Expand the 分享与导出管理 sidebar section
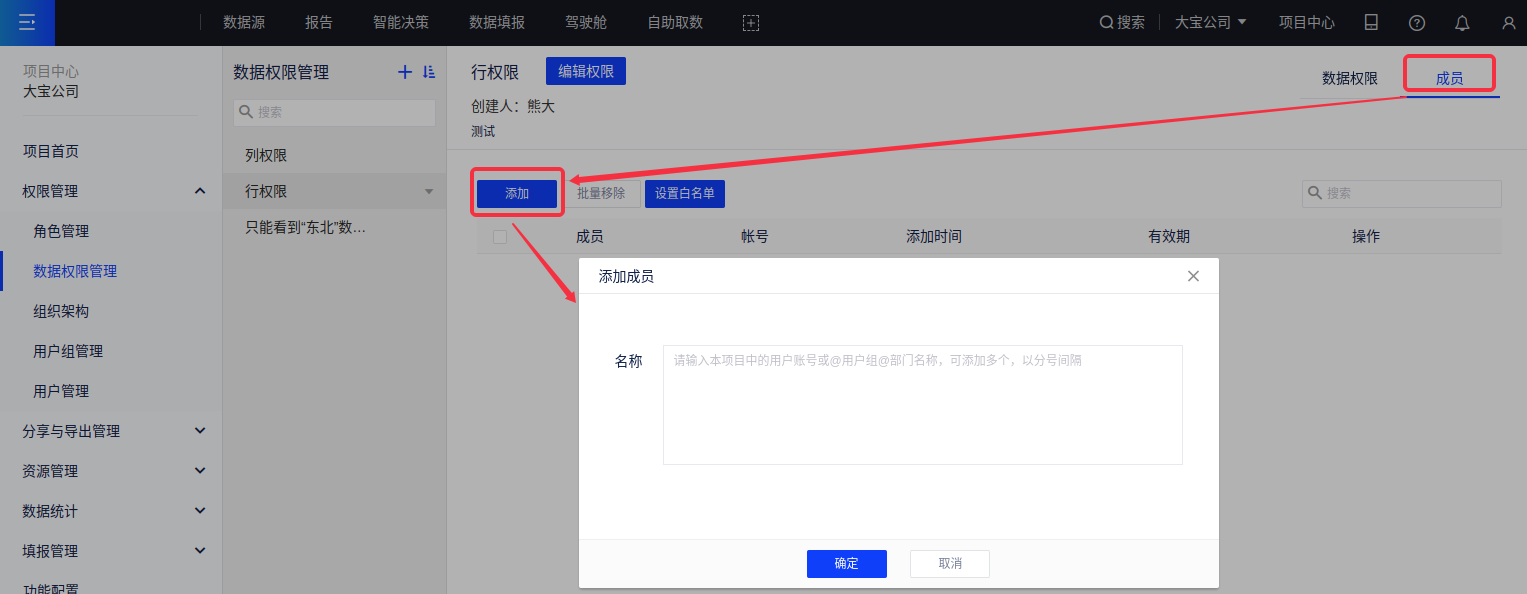 coord(200,431)
